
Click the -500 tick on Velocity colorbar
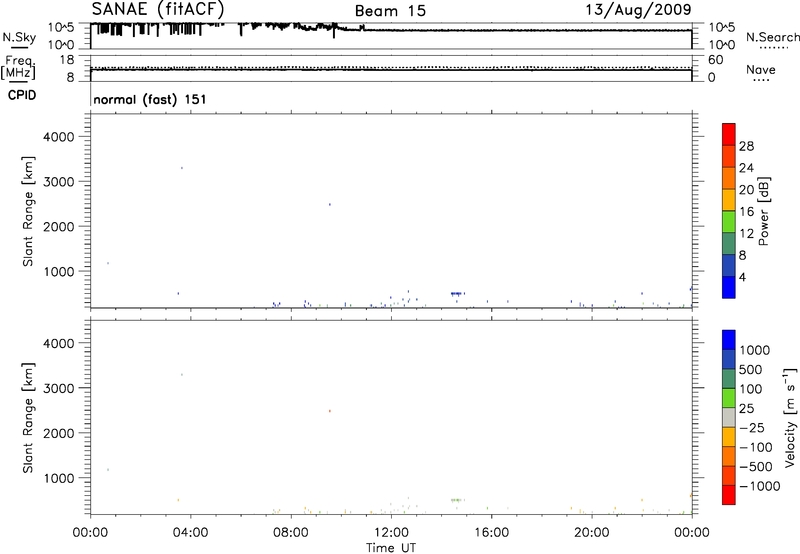click(x=756, y=466)
